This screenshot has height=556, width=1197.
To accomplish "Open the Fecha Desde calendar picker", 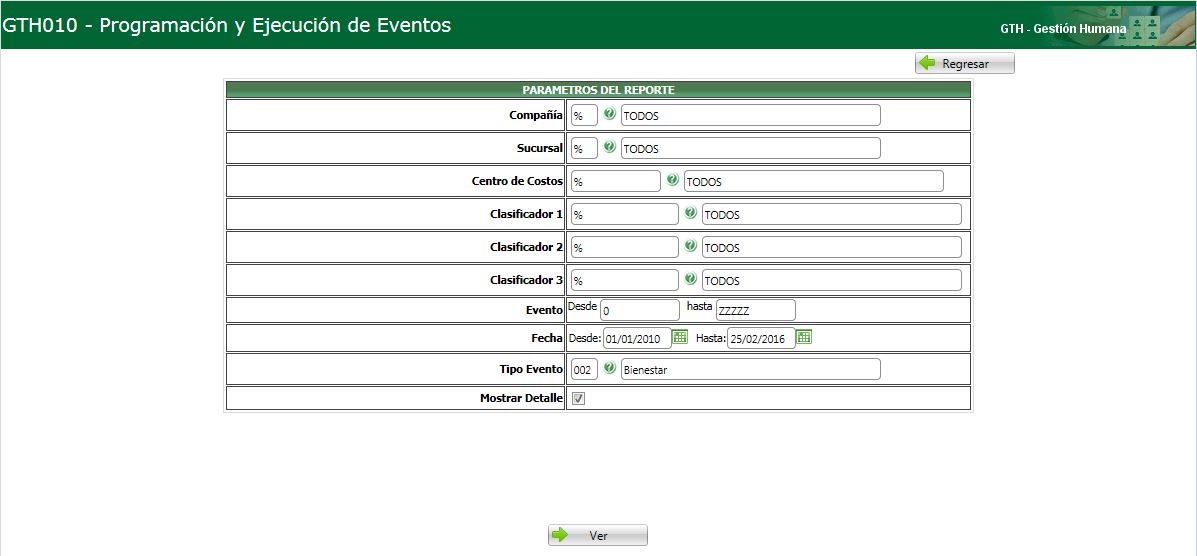I will pyautogui.click(x=680, y=336).
